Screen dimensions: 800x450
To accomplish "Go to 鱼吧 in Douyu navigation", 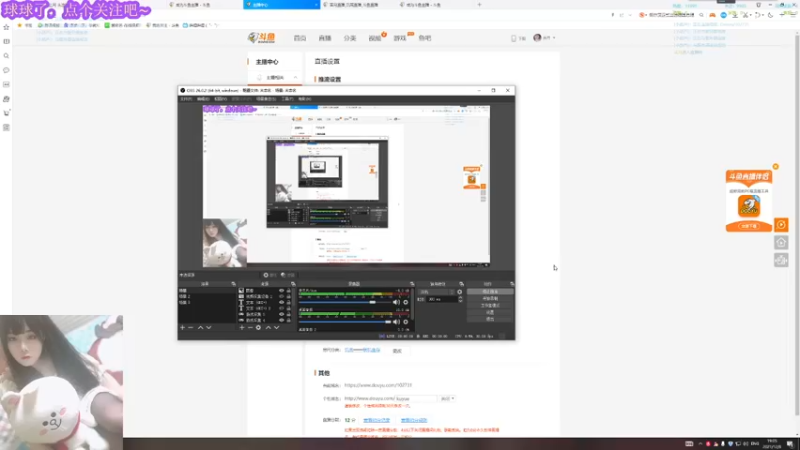I will (425, 38).
